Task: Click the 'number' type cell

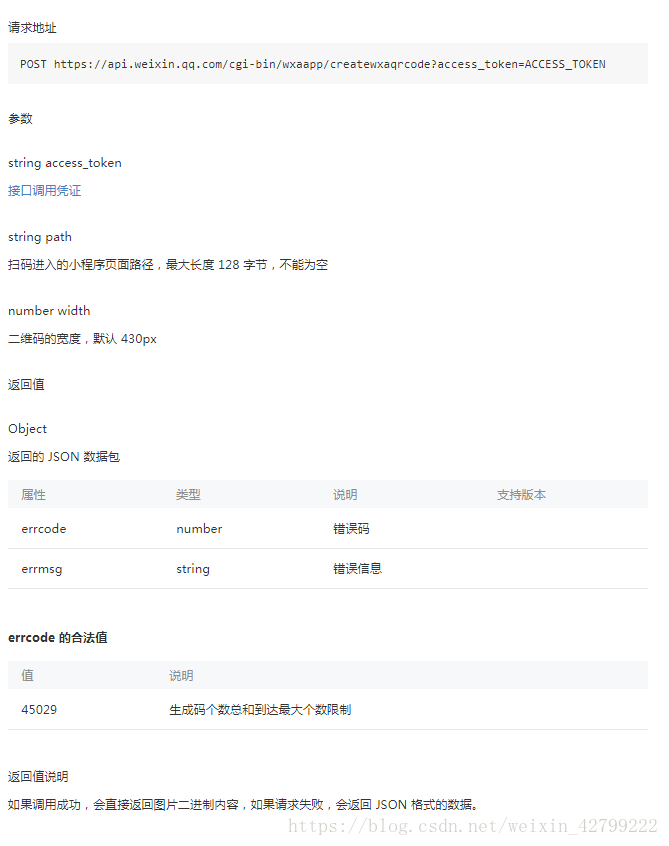Action: [199, 529]
